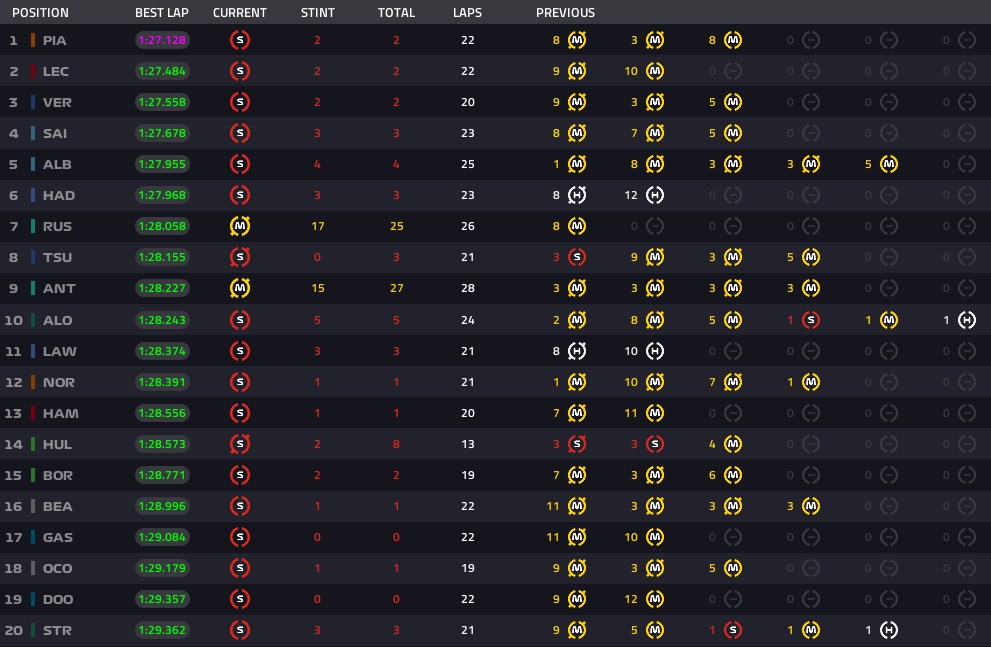
Task: Select ALB's best lap 1:27.955
Action: coord(162,164)
